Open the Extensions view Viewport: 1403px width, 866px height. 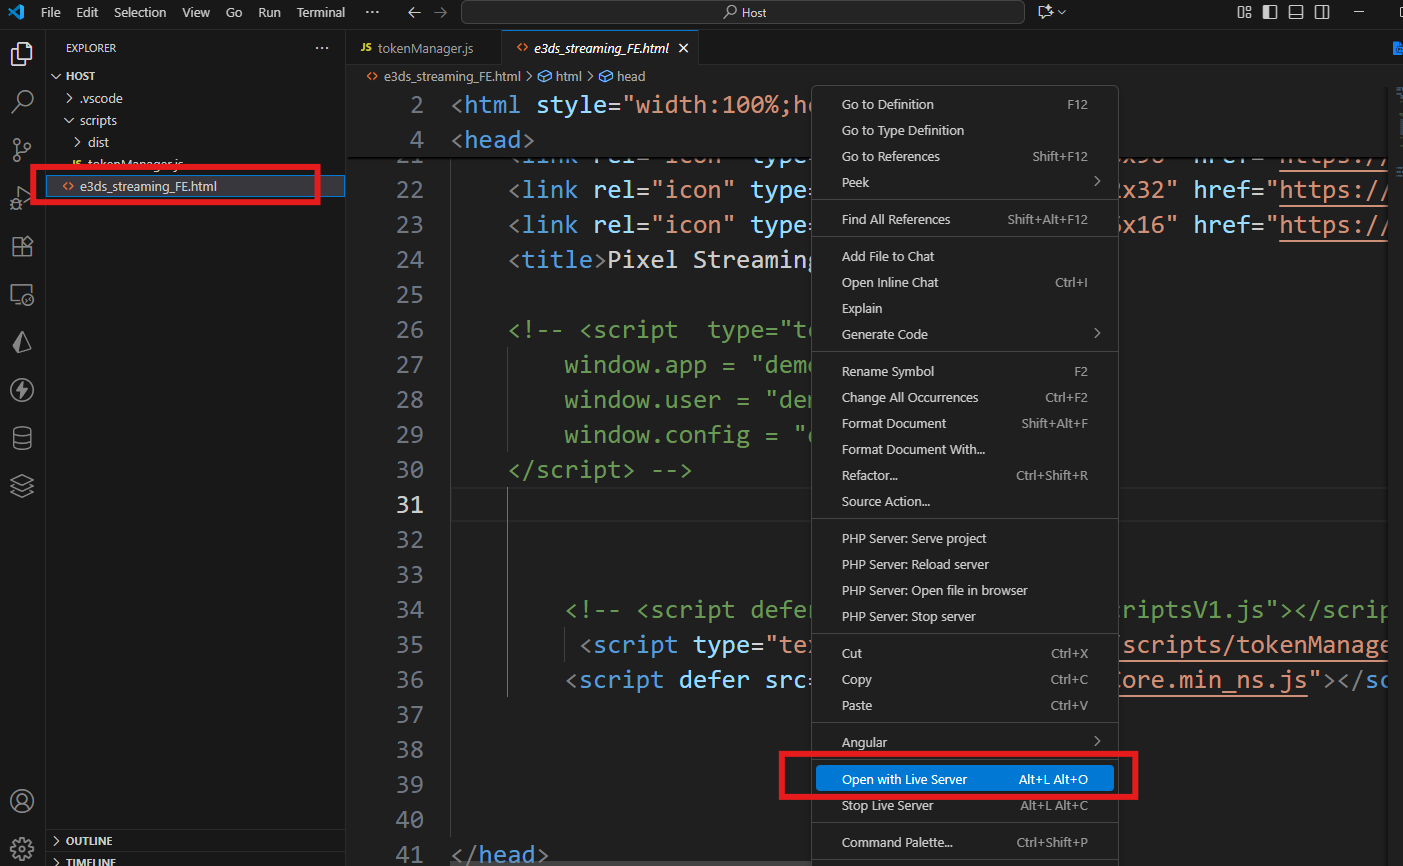[22, 246]
